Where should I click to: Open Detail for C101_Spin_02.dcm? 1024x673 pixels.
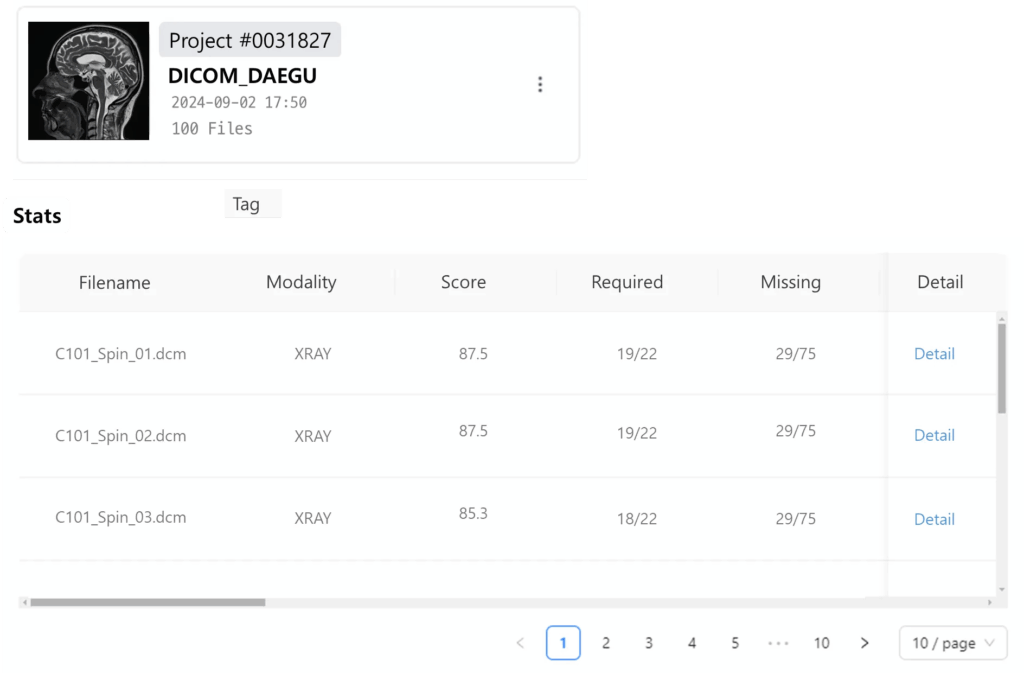pos(934,435)
